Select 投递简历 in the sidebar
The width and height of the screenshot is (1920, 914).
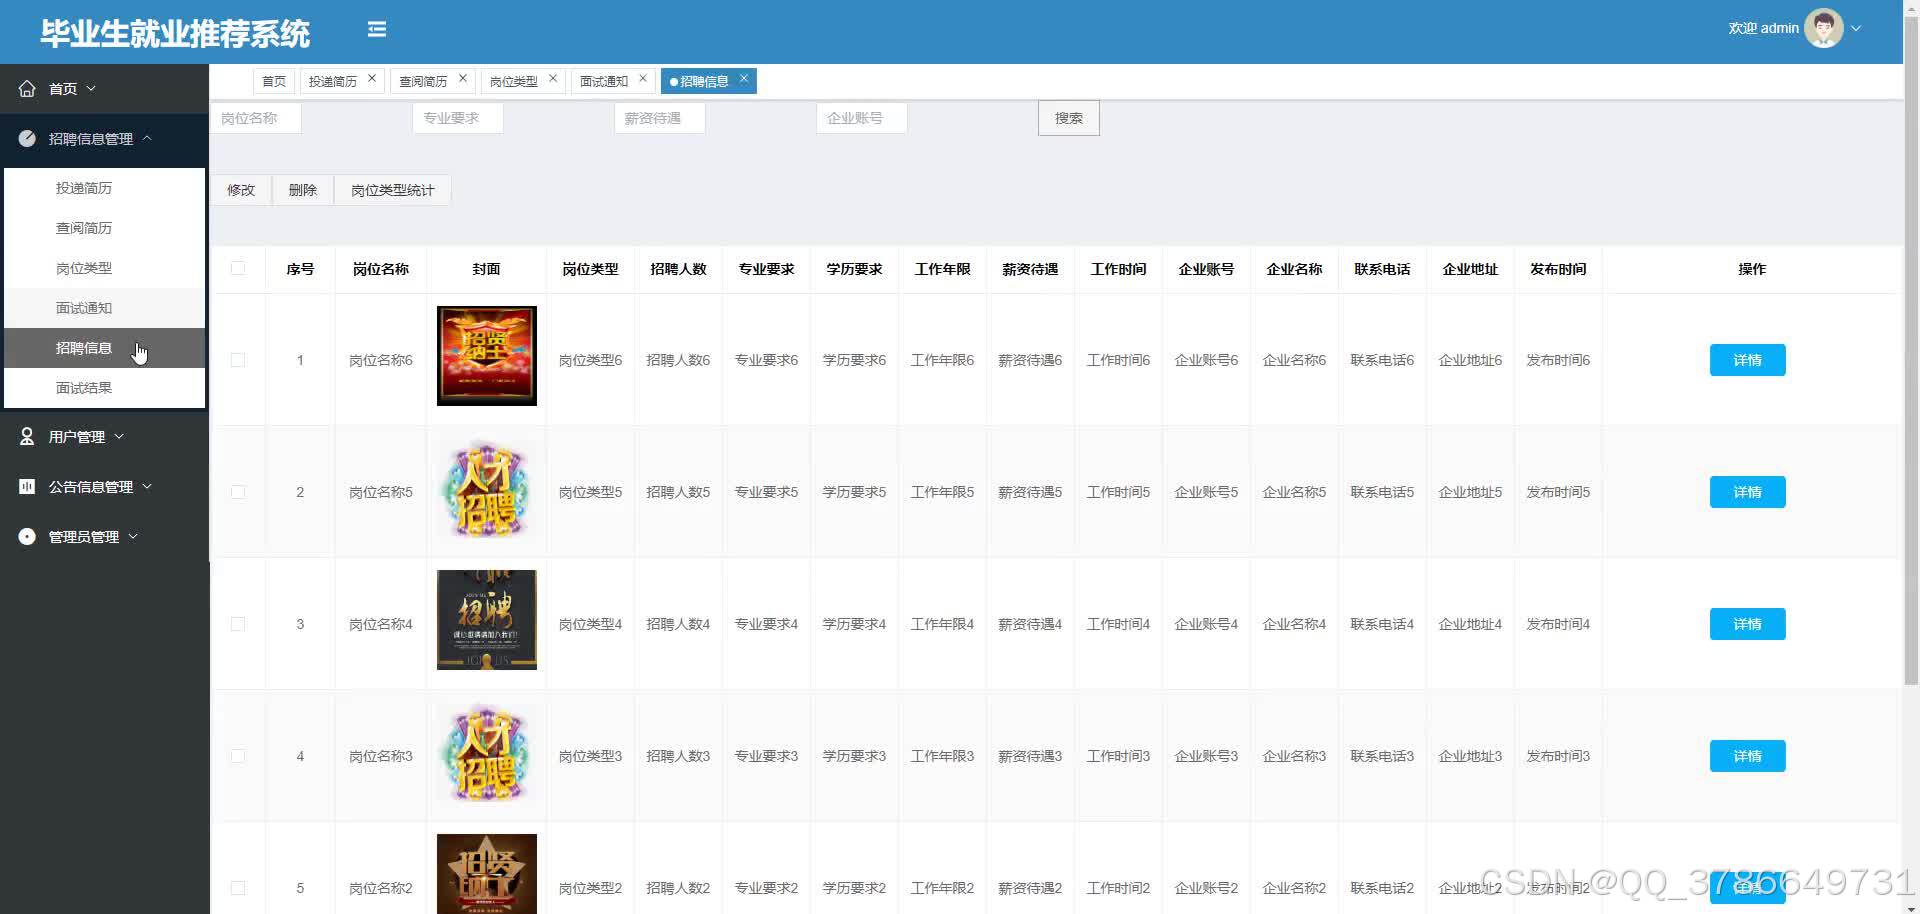point(104,188)
